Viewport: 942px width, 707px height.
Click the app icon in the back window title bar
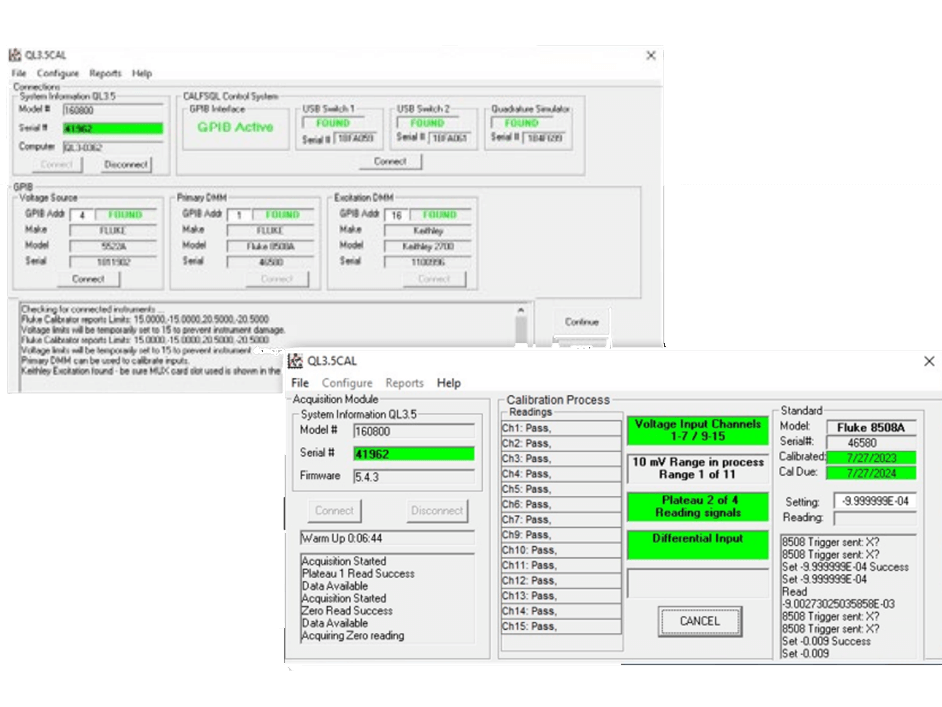[x=15, y=55]
